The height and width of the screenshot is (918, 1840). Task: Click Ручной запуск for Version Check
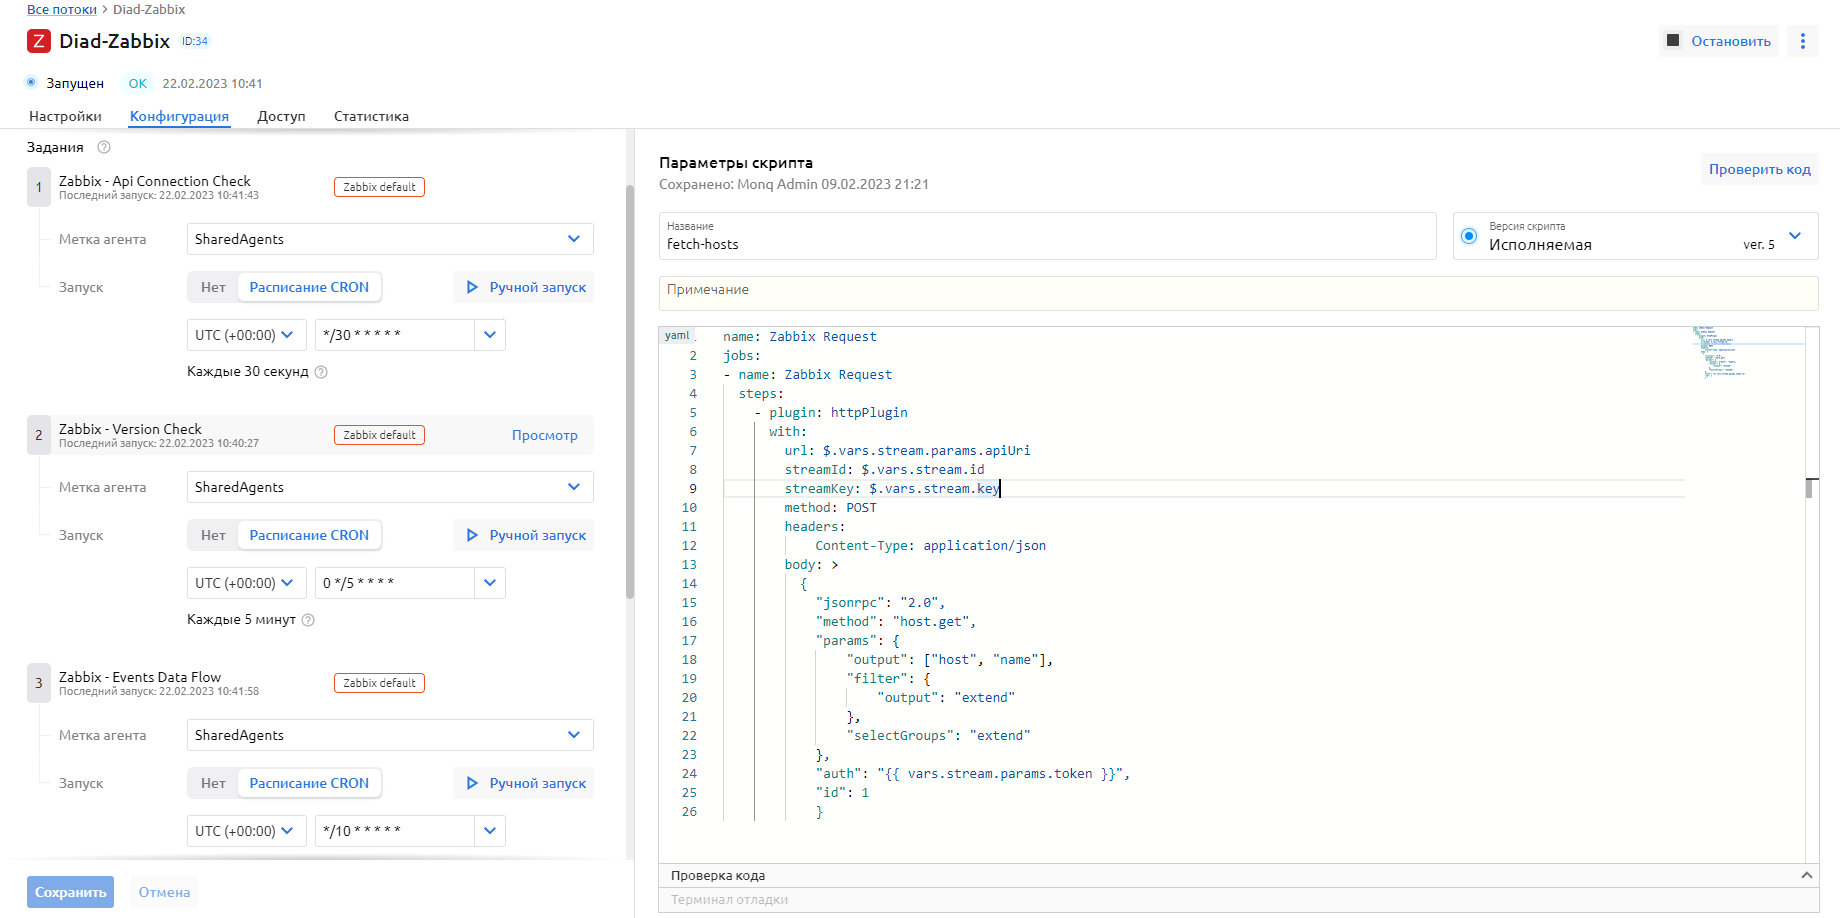click(524, 535)
